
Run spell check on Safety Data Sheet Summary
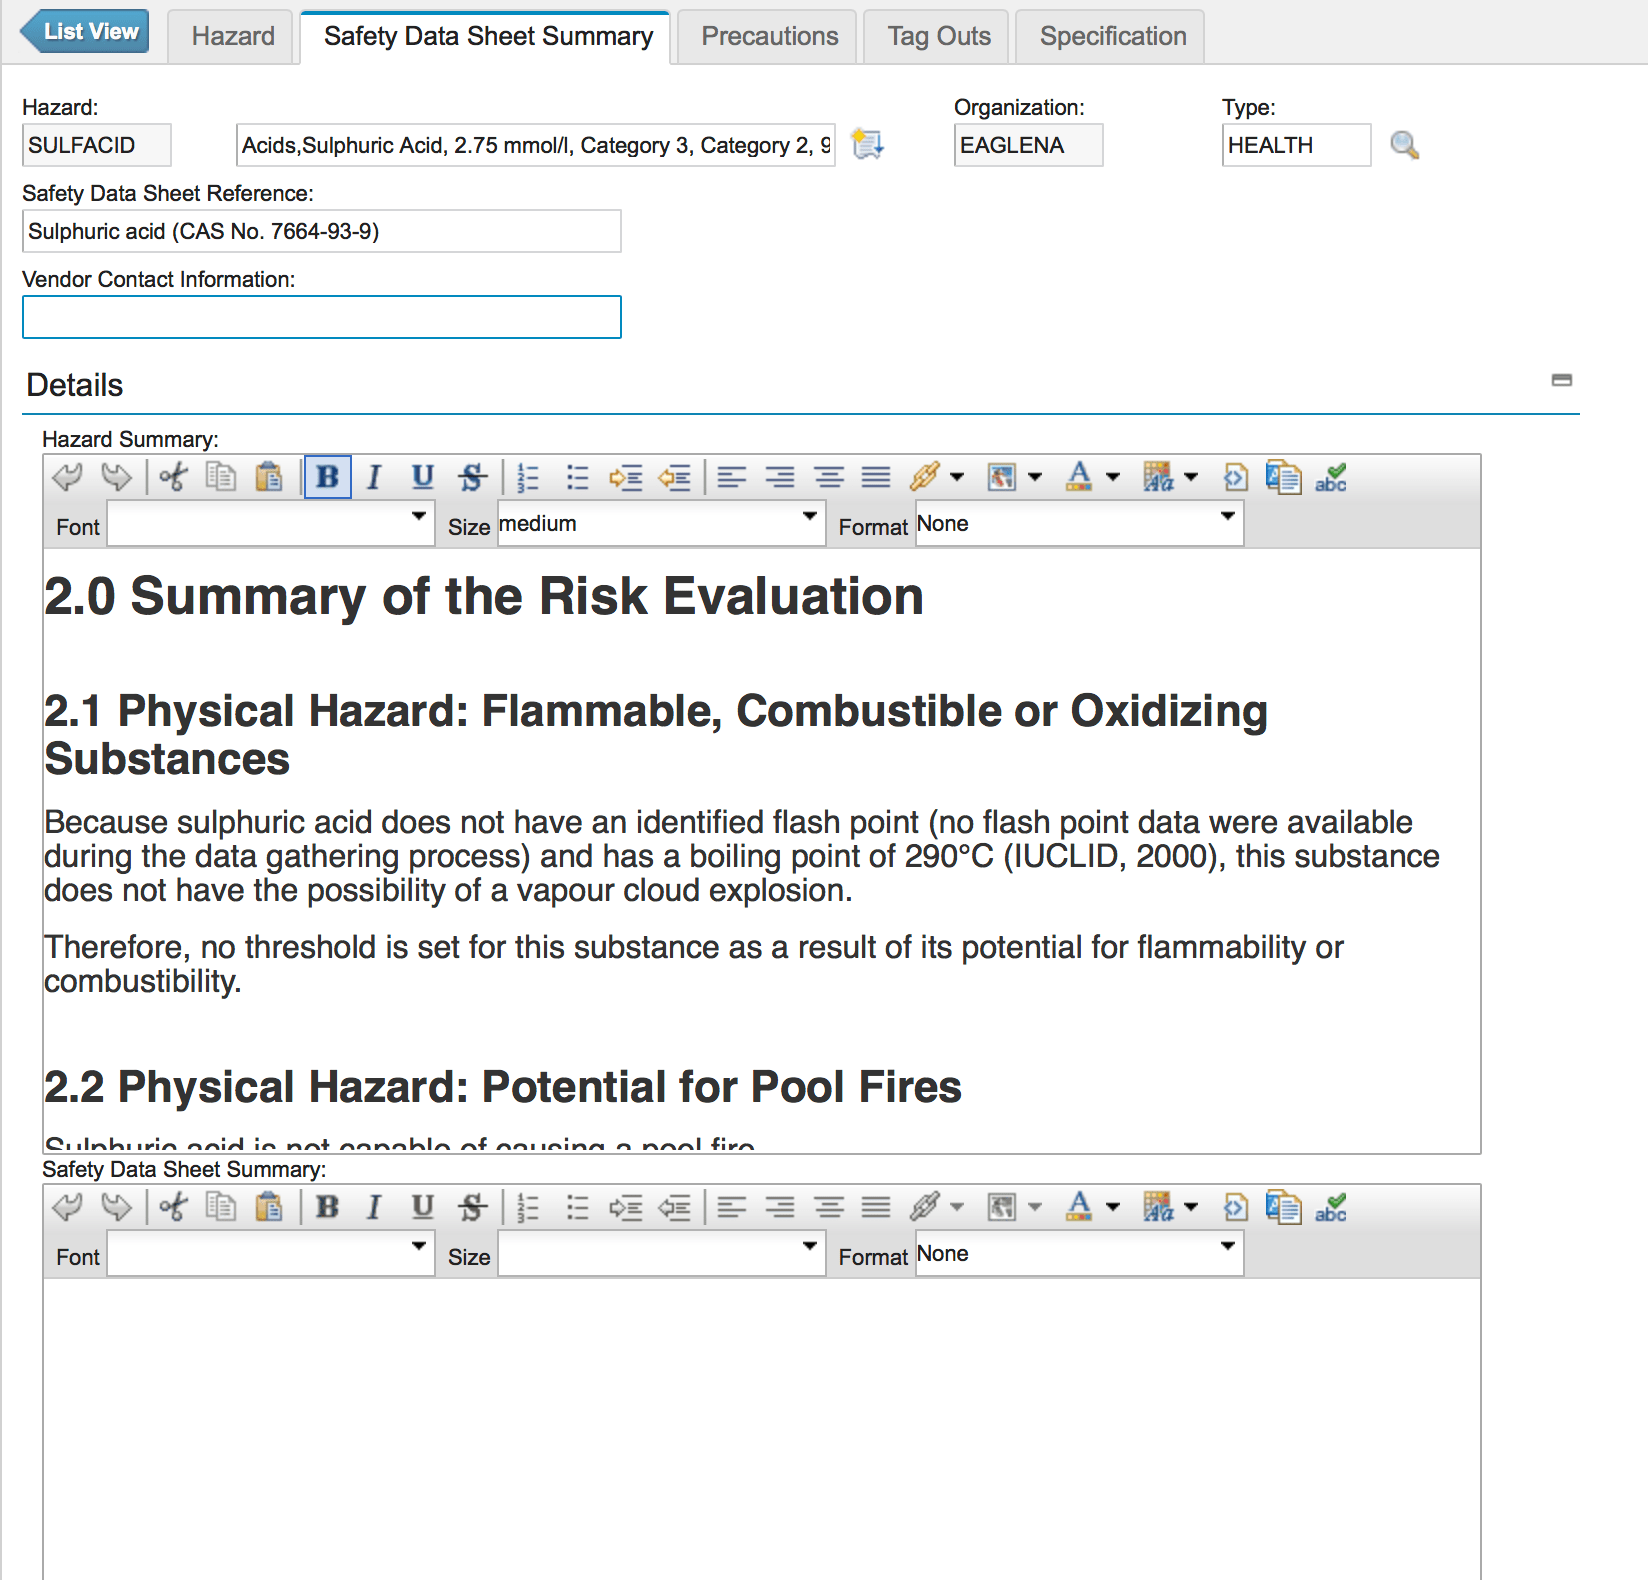[1331, 1207]
